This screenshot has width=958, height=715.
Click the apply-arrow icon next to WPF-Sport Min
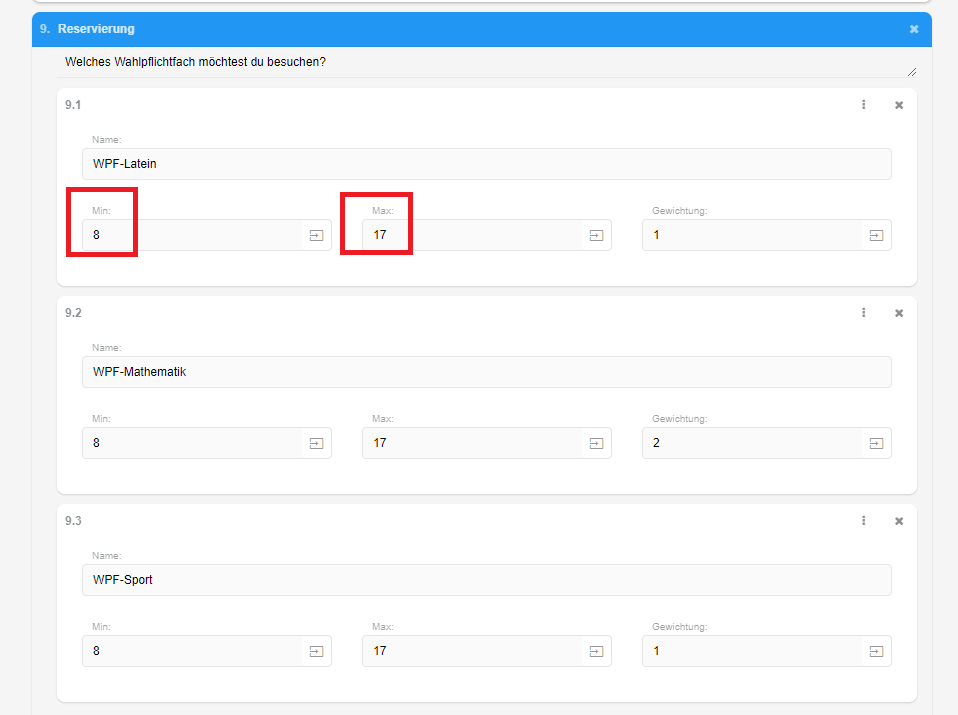pos(316,651)
